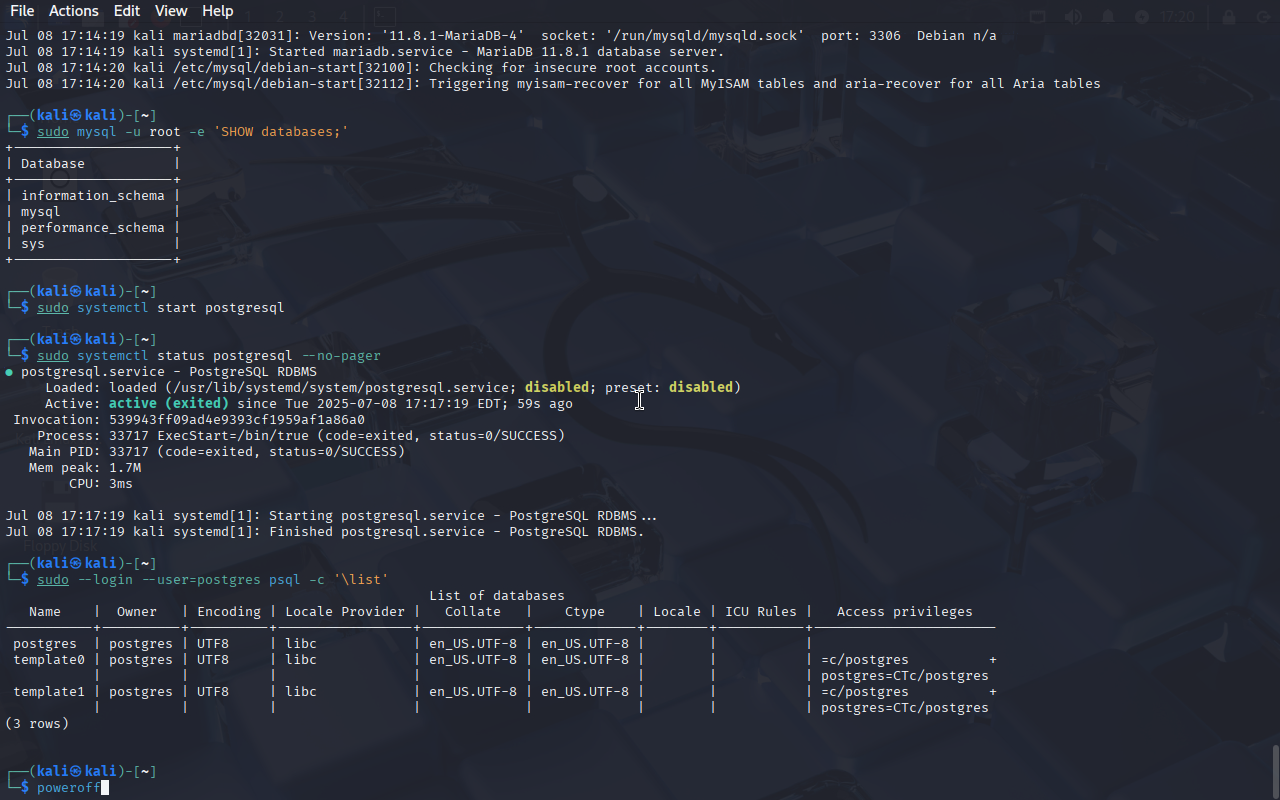Screen dimensions: 1280x800
Task: Click the 'port: 3306' text
Action: coord(861,36)
